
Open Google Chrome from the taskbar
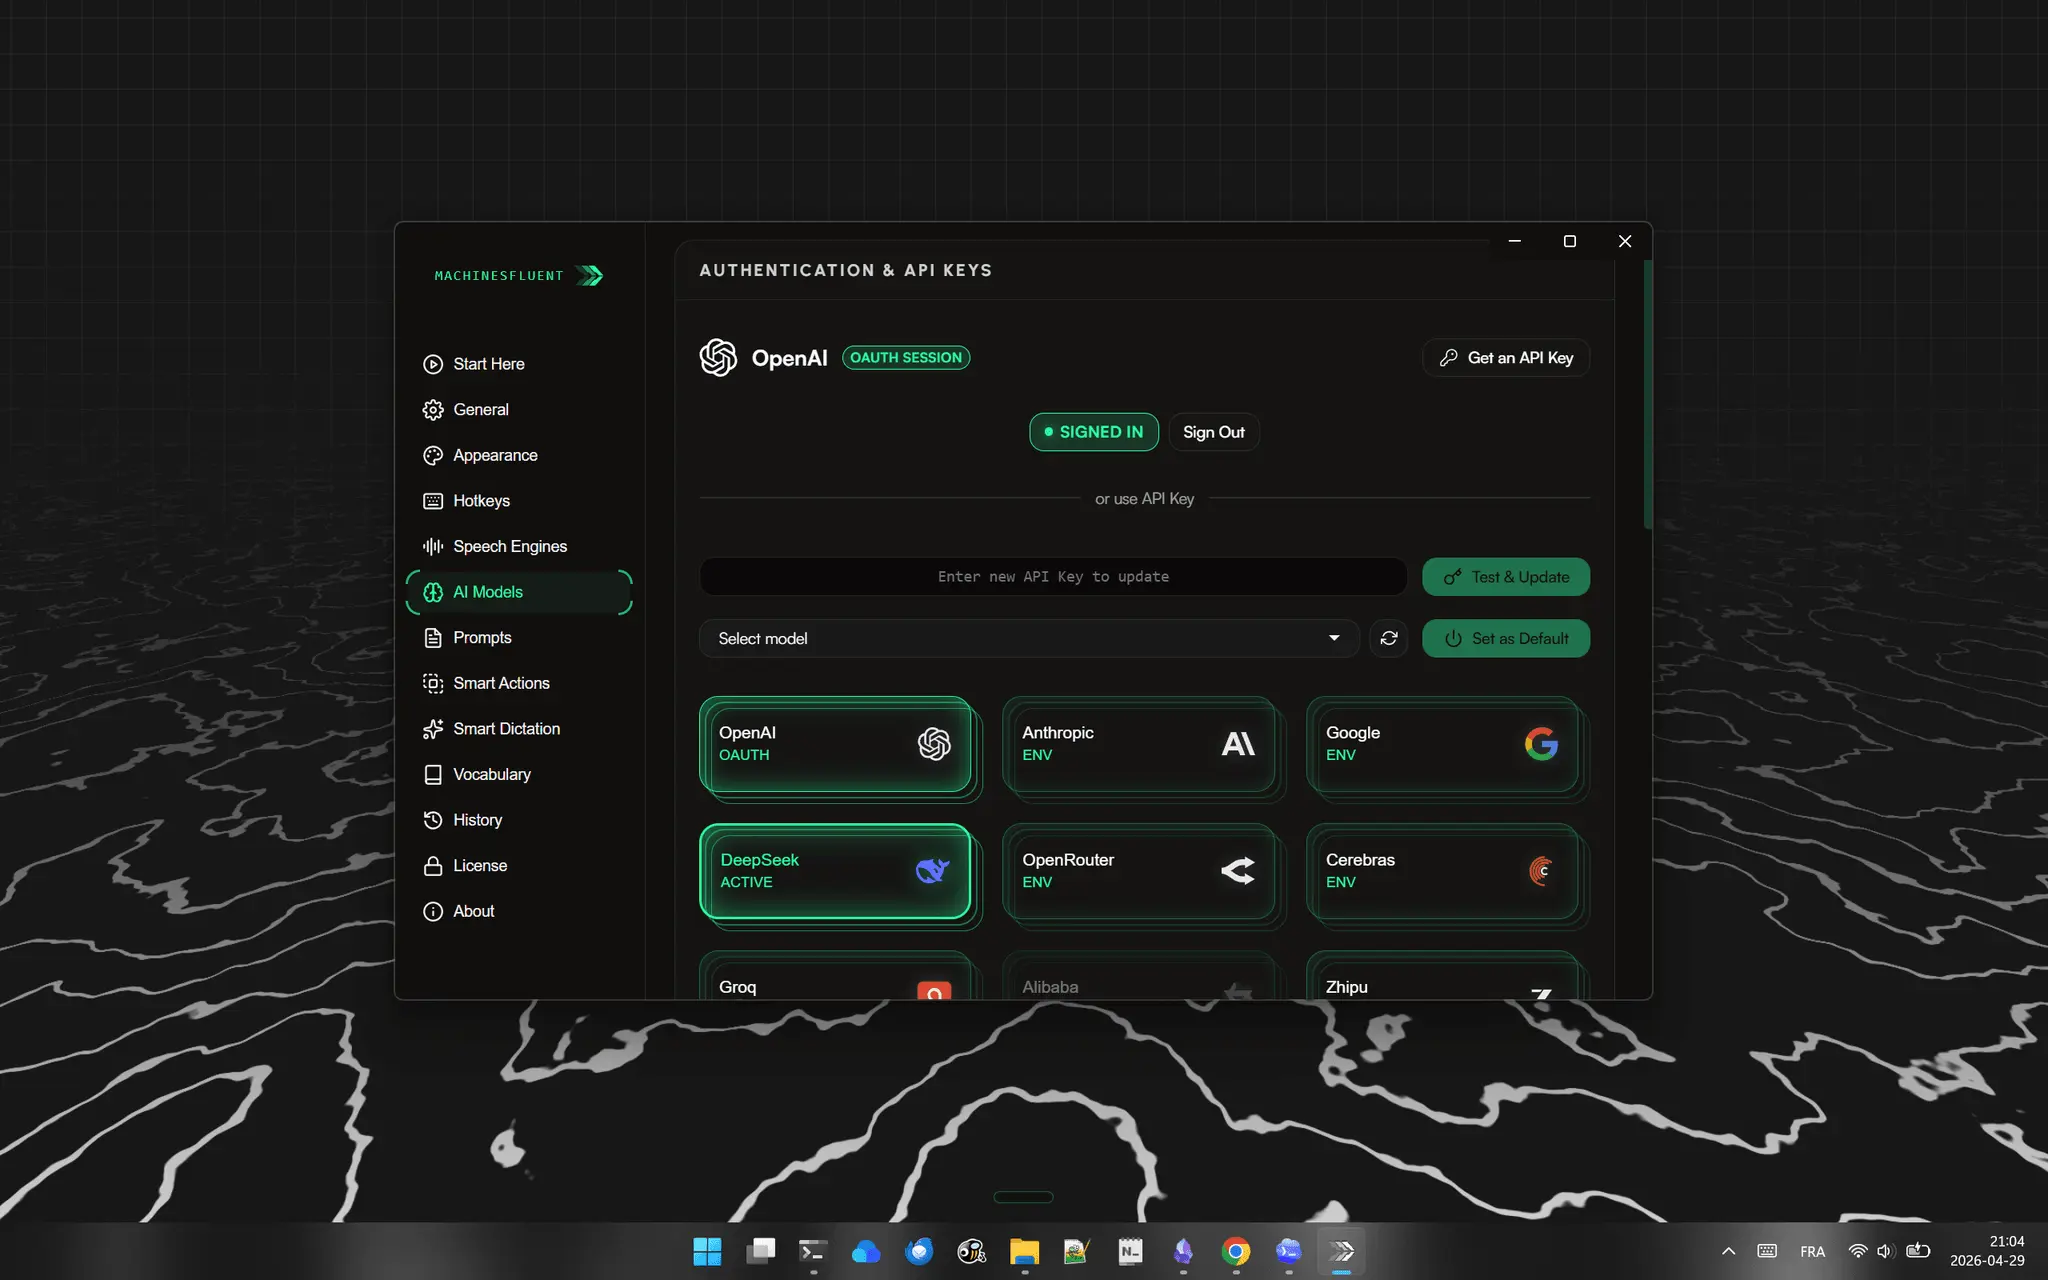(x=1236, y=1251)
